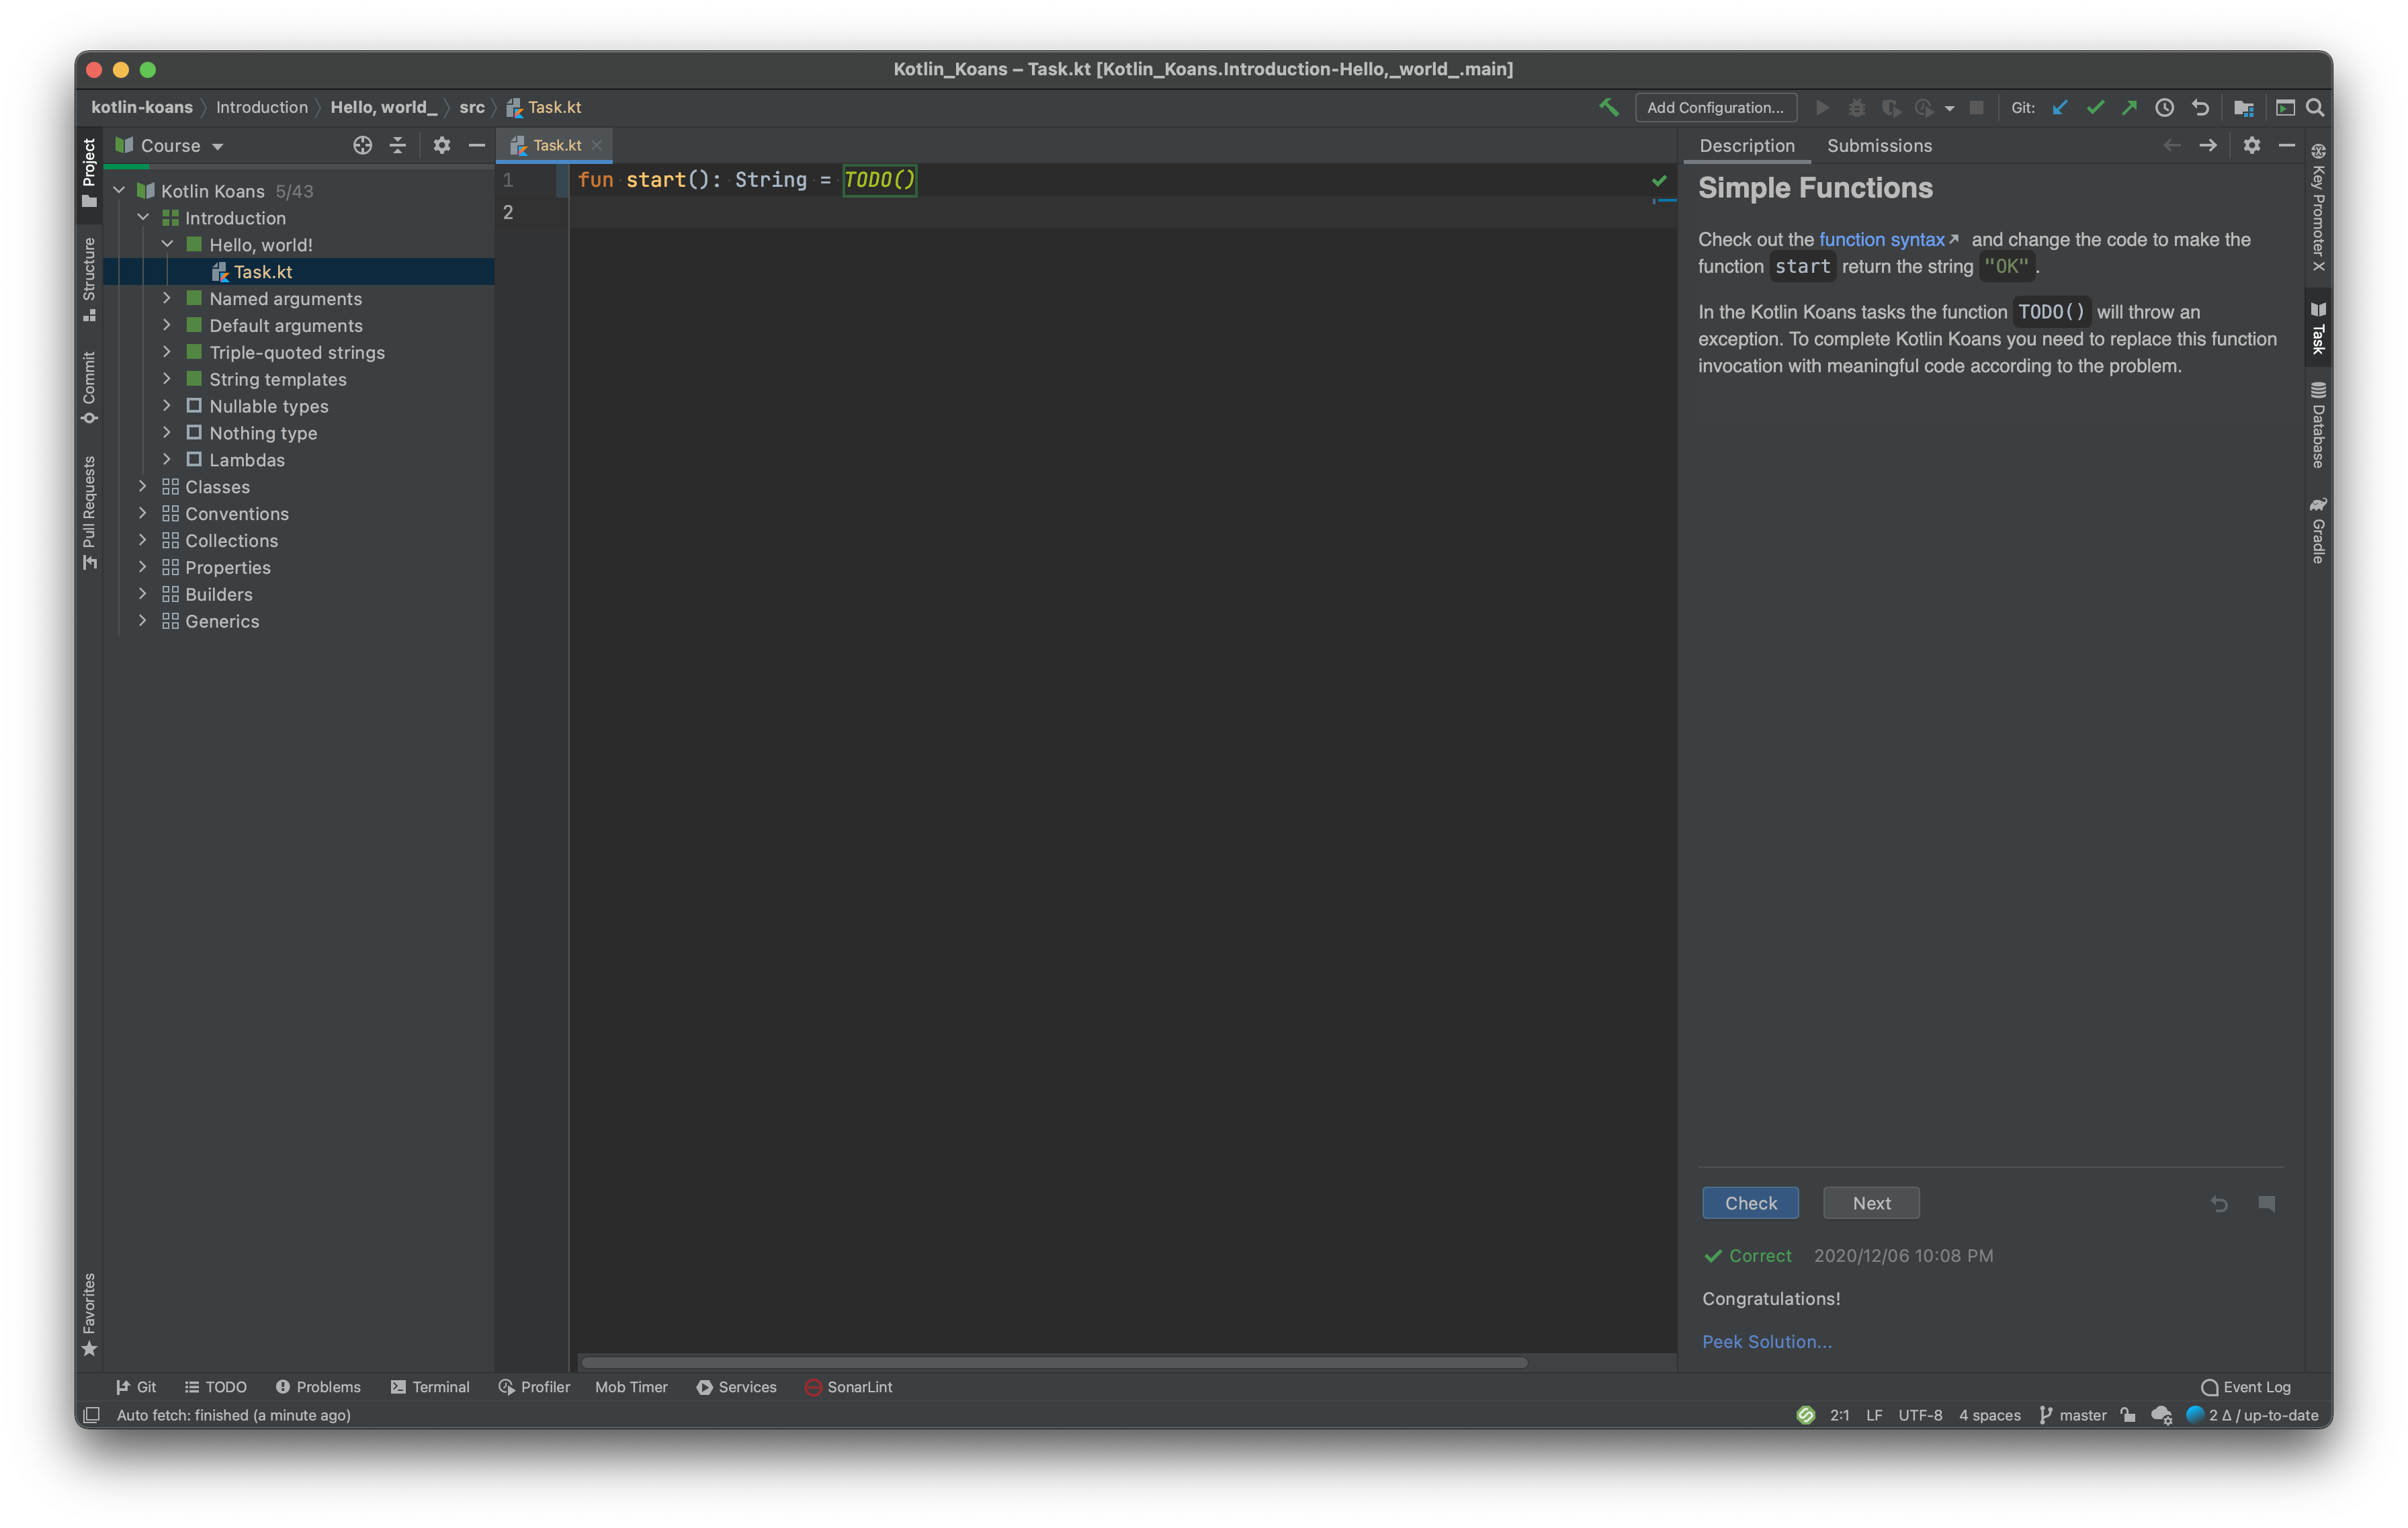Pull changes using the blue Git update arrow
The height and width of the screenshot is (1528, 2408).
click(2060, 107)
